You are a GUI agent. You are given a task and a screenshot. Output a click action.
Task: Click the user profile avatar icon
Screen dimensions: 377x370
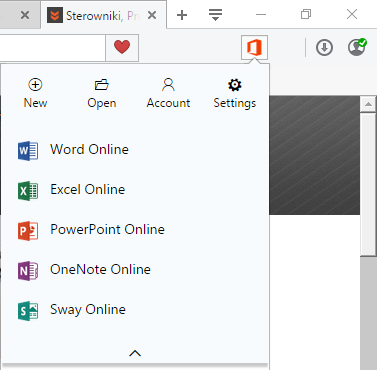(x=357, y=47)
